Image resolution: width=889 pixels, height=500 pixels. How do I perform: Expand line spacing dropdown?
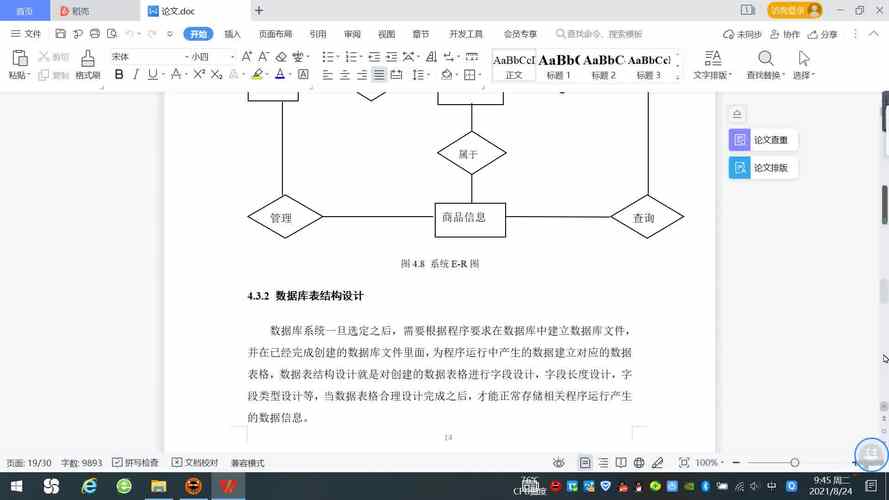pos(429,75)
